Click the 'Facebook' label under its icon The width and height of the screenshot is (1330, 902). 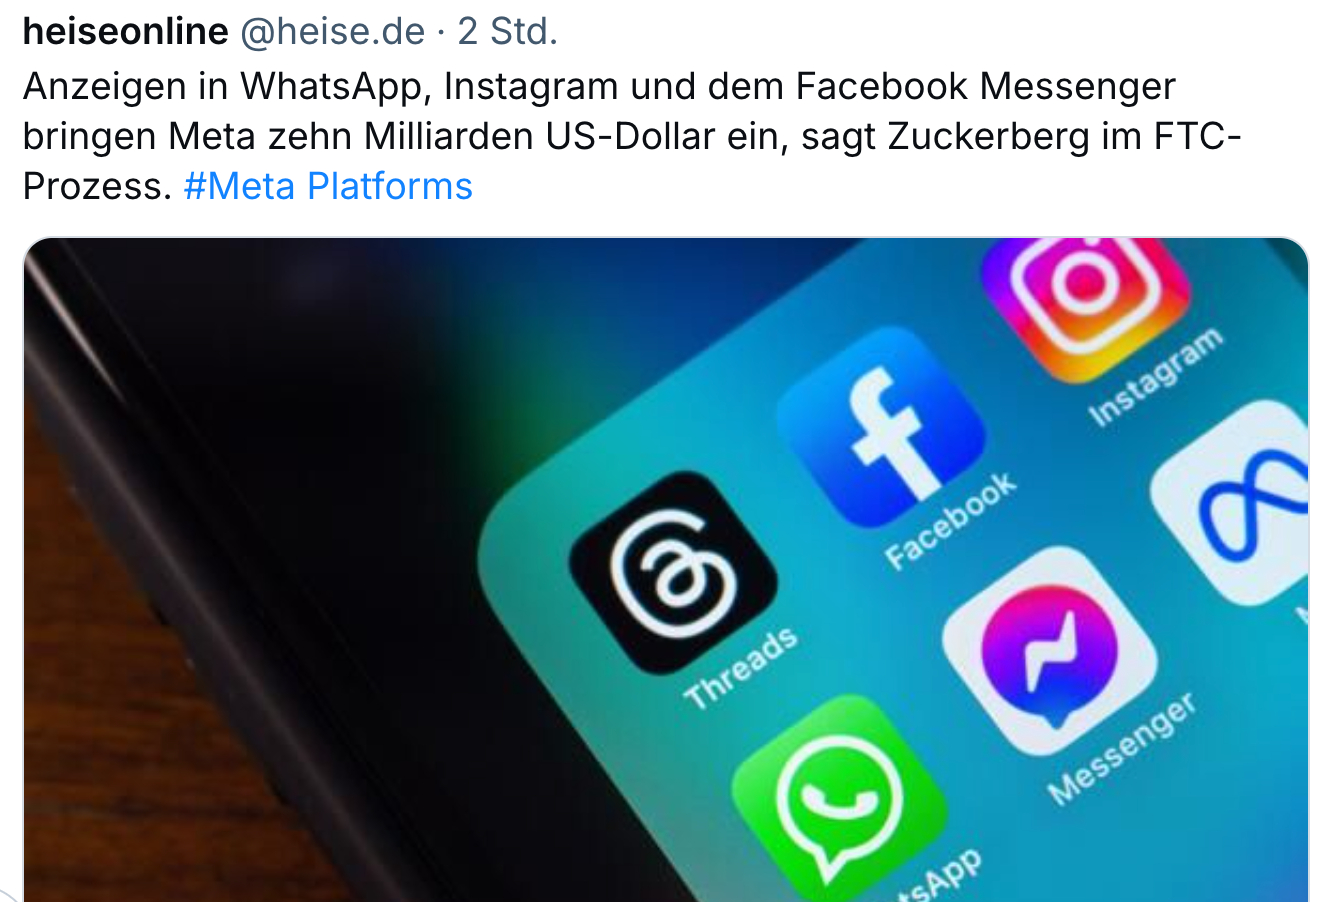950,520
